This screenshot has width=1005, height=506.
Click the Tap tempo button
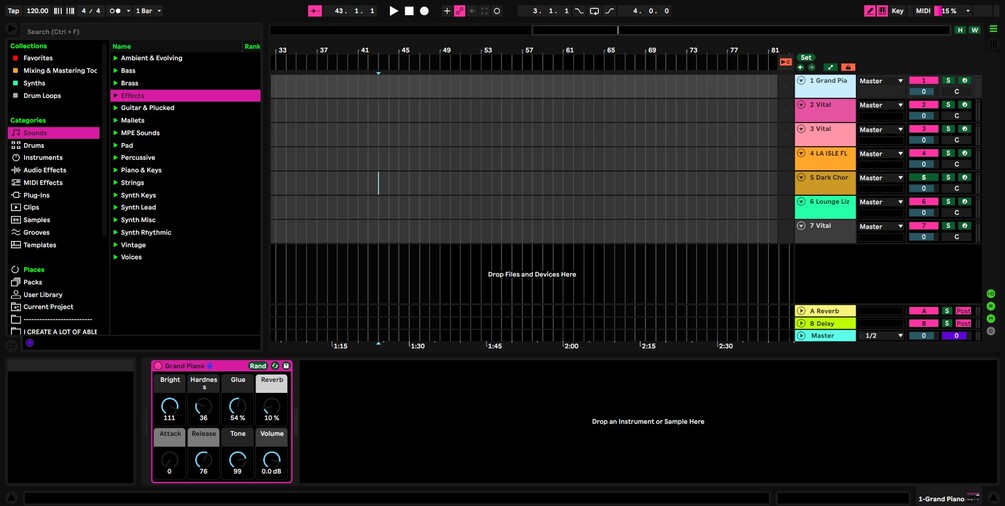click(13, 11)
